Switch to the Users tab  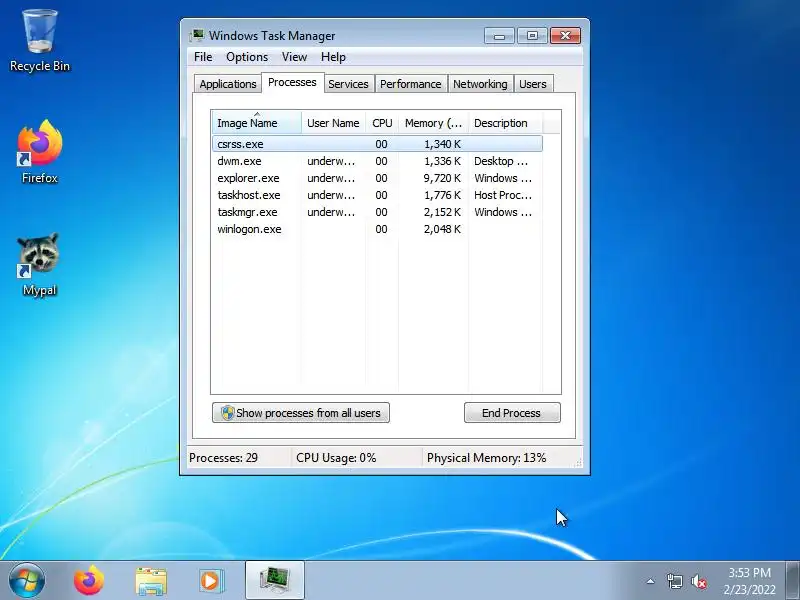click(x=533, y=84)
